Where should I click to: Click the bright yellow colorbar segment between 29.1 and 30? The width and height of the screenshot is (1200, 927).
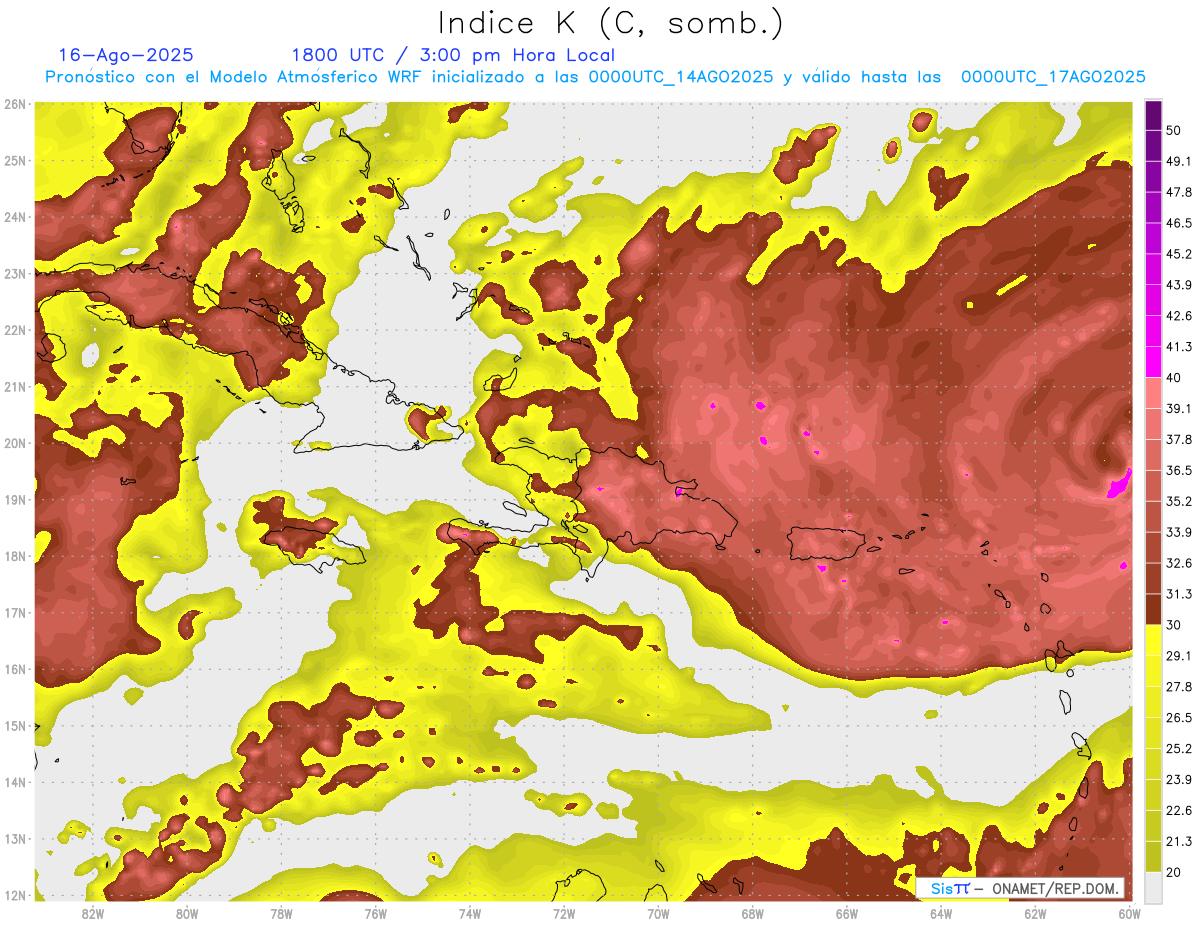1153,640
